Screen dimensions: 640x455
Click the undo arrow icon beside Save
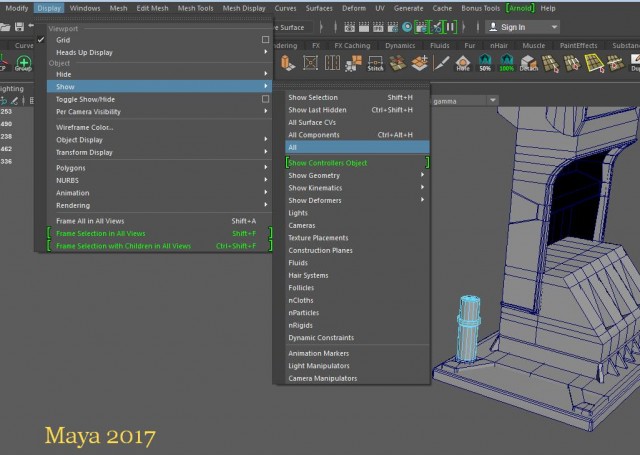click(31, 26)
